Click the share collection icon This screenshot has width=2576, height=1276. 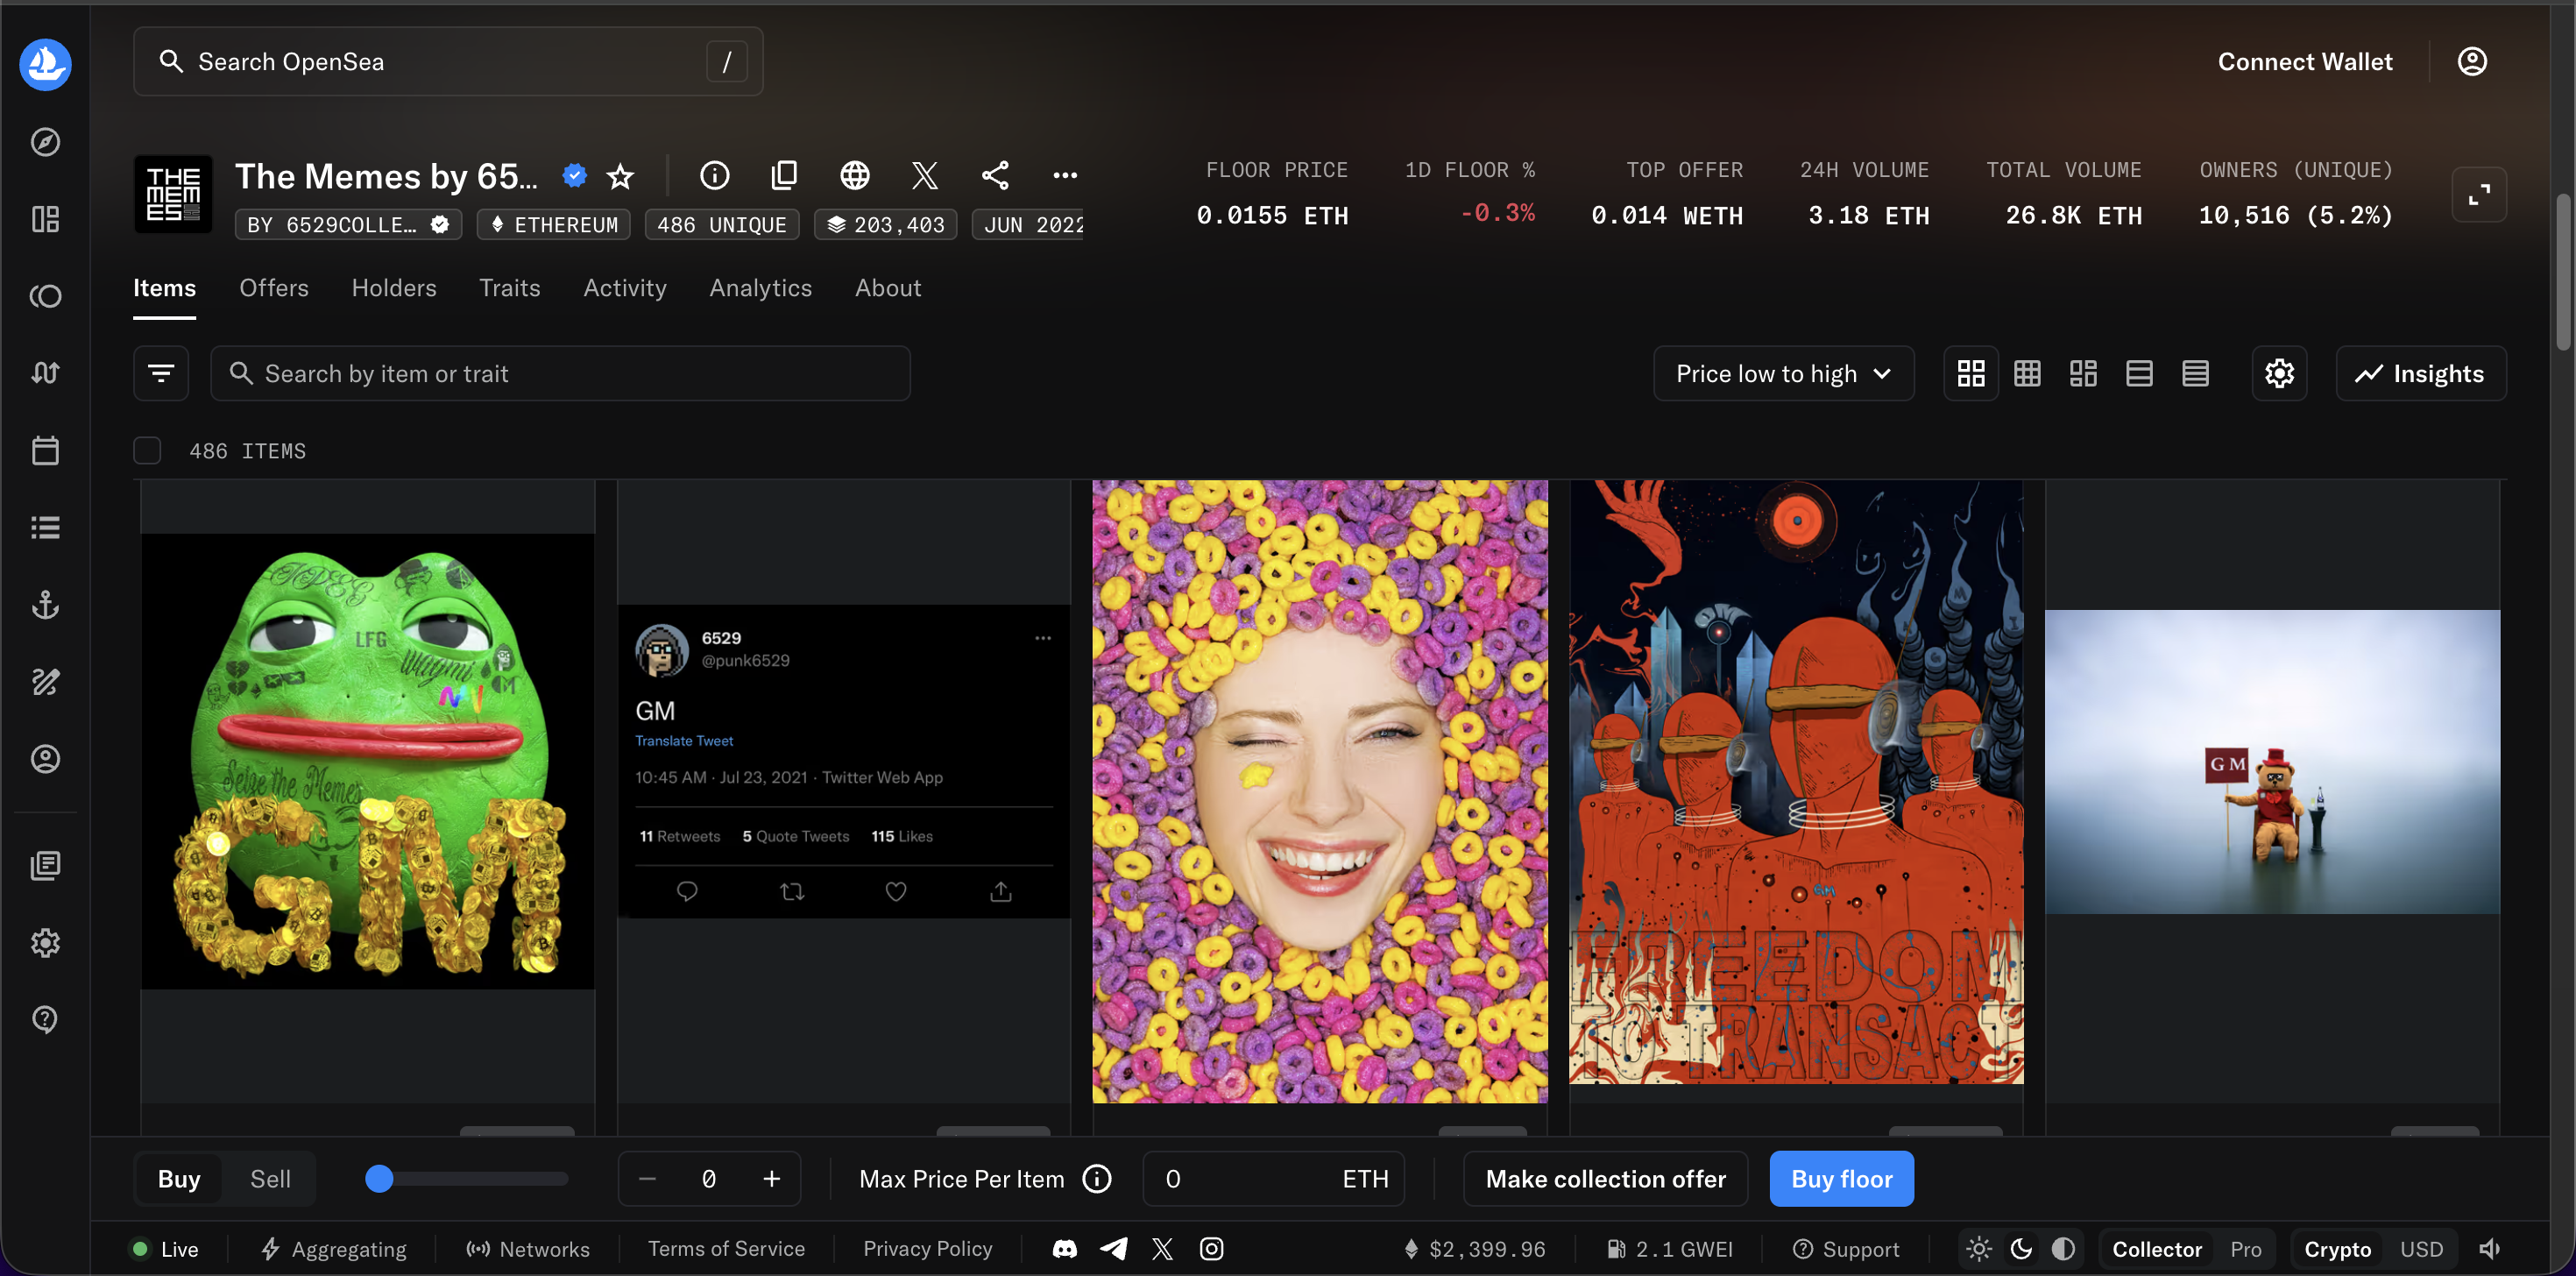[994, 176]
